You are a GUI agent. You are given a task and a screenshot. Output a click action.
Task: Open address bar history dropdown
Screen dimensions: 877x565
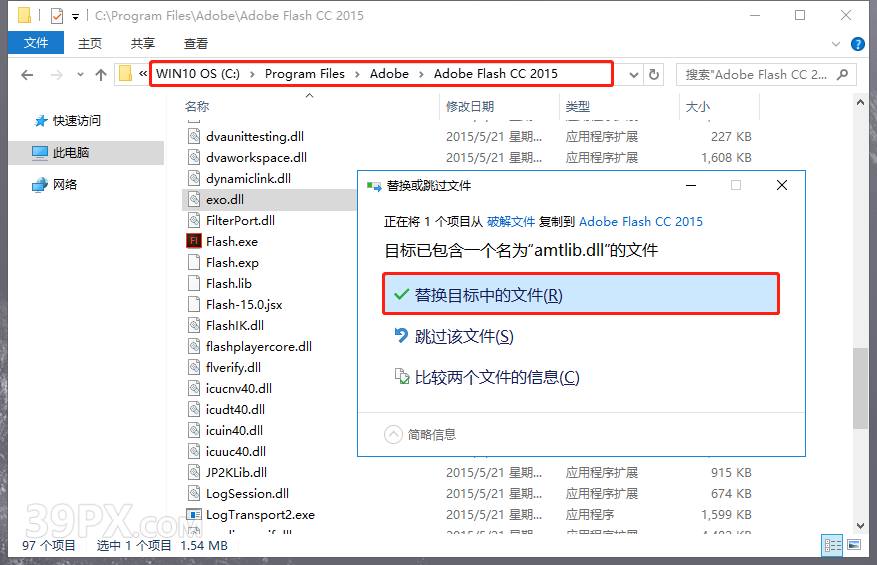click(633, 74)
